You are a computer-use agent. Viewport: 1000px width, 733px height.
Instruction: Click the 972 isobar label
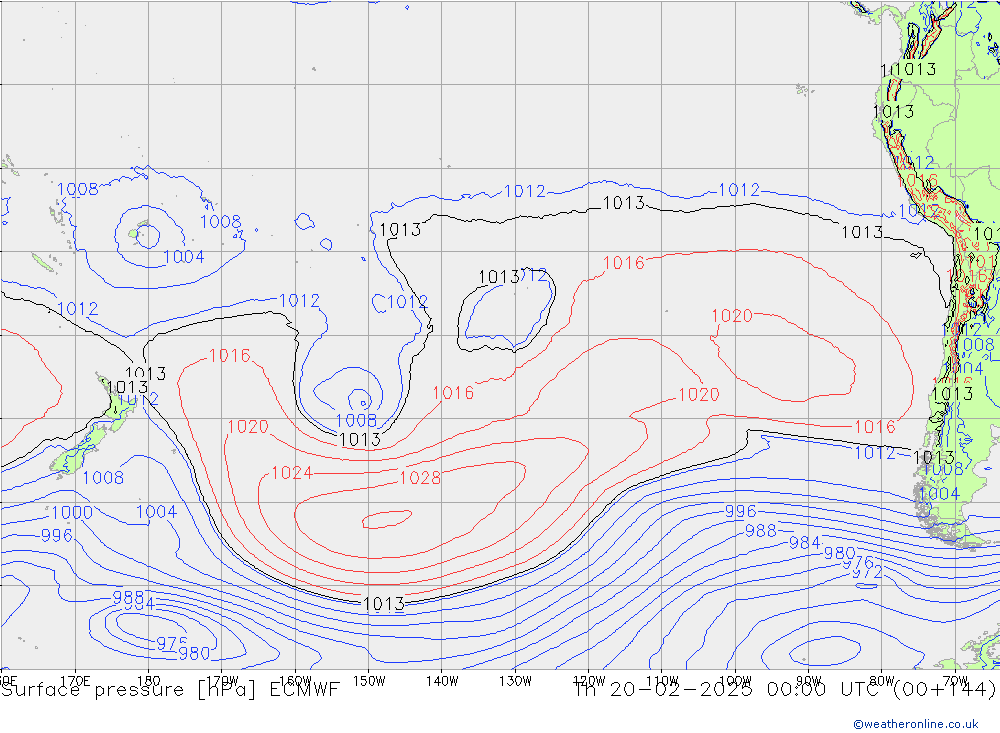tap(867, 572)
